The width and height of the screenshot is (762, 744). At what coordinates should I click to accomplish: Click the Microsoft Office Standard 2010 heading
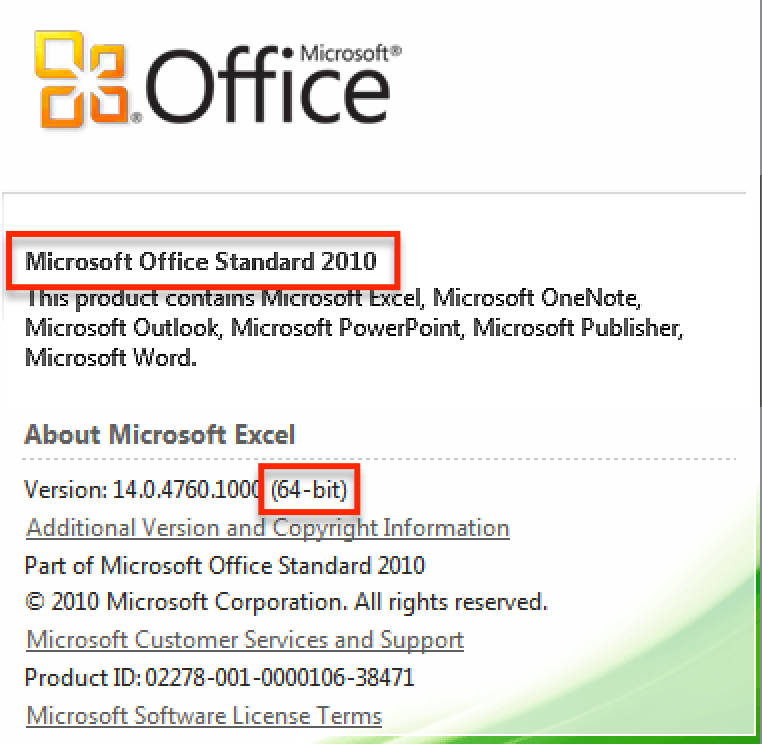pyautogui.click(x=201, y=262)
